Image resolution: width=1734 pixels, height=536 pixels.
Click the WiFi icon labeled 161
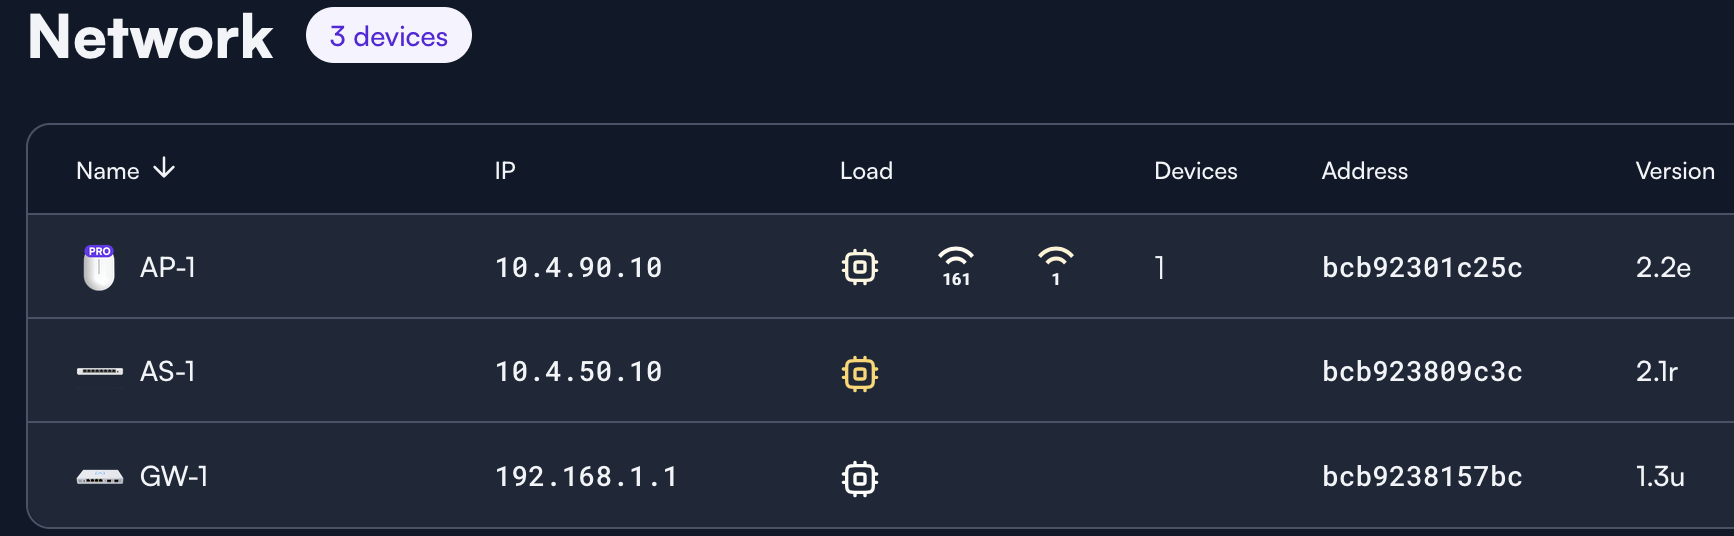coord(956,267)
